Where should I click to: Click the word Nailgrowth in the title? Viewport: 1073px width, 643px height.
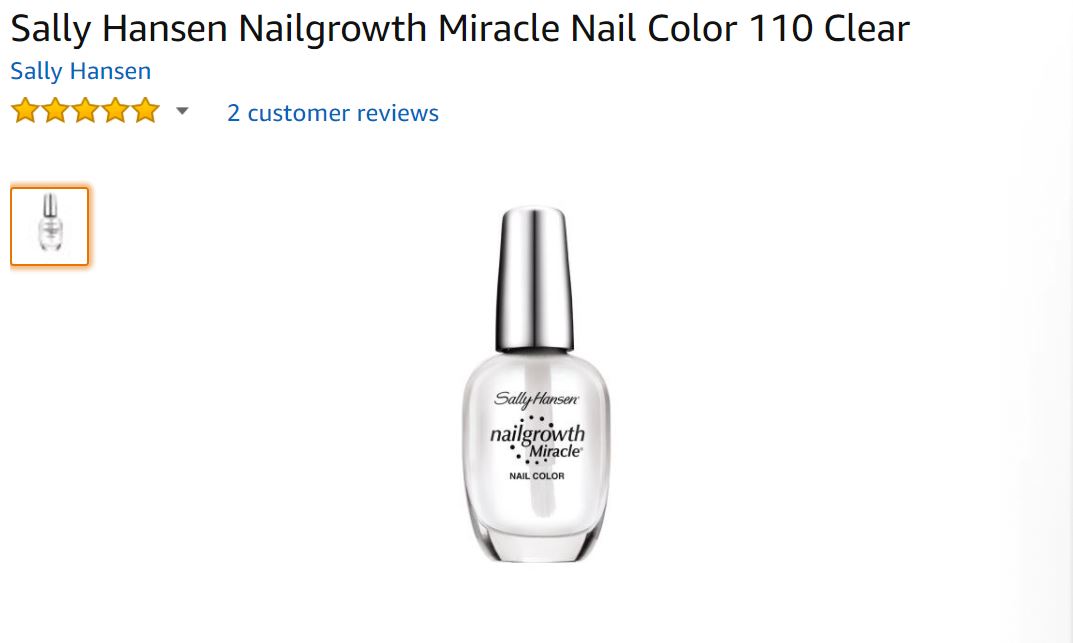click(333, 30)
